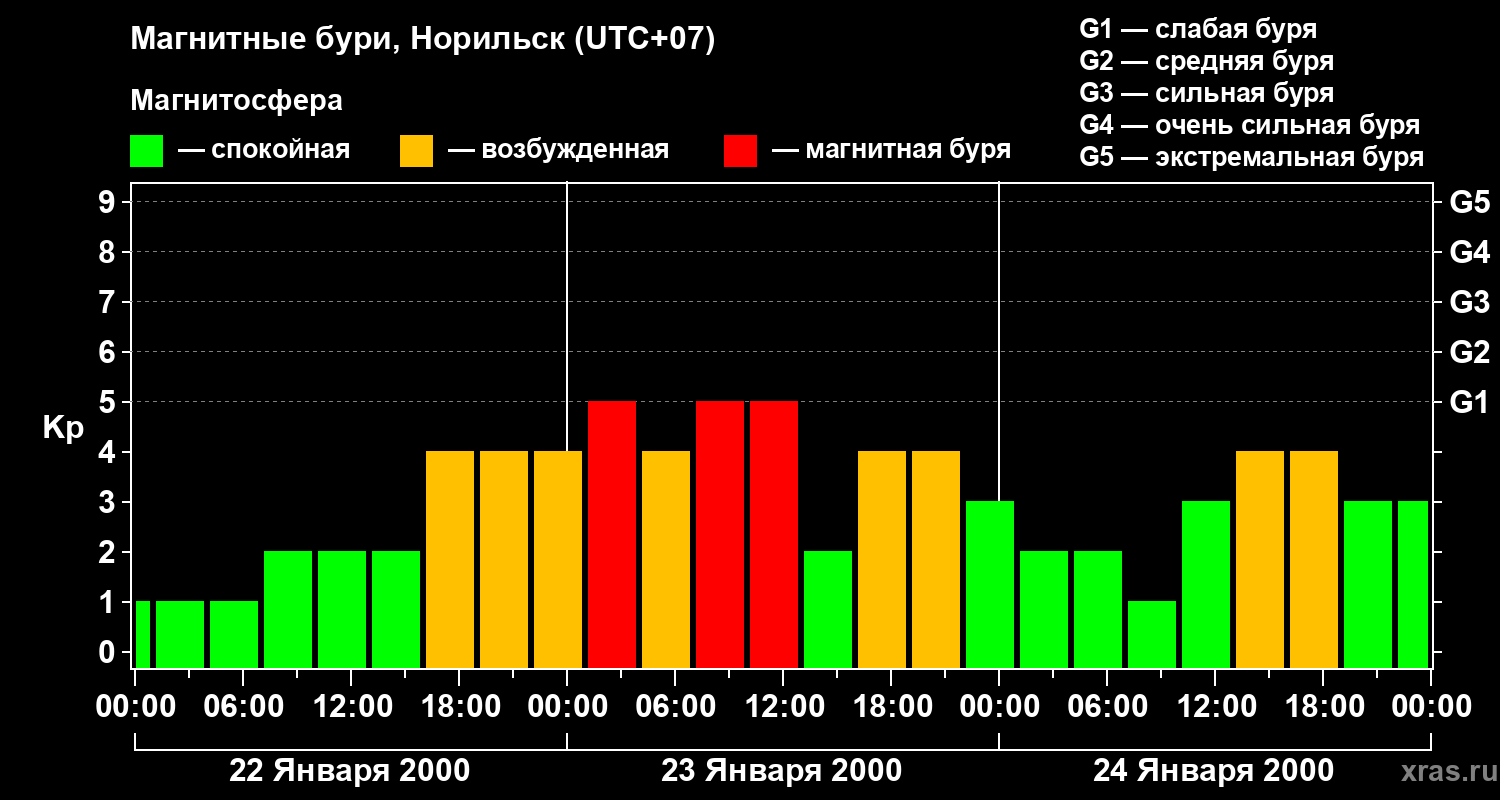Click the 'G5' label on right axis
Viewport: 1500px width, 800px height.
1469,202
